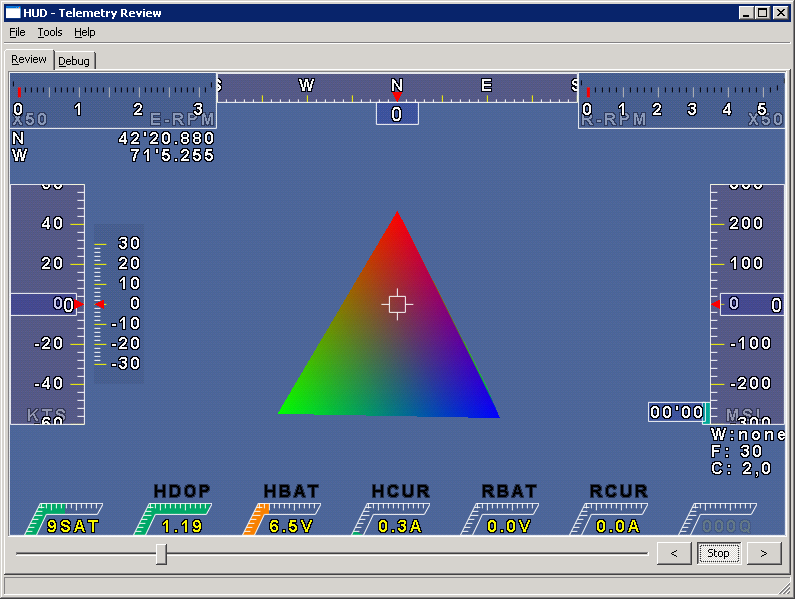The image size is (795, 599).
Task: Select the Review tab
Action: coord(29,60)
